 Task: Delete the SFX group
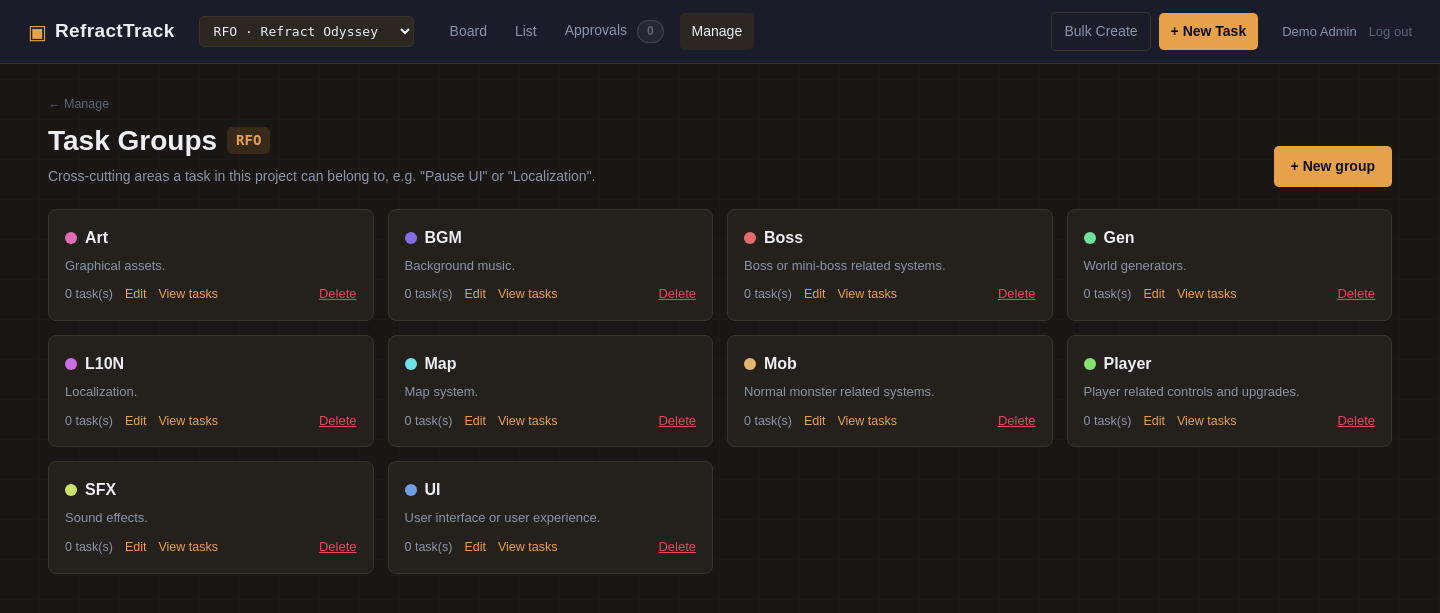coord(338,547)
